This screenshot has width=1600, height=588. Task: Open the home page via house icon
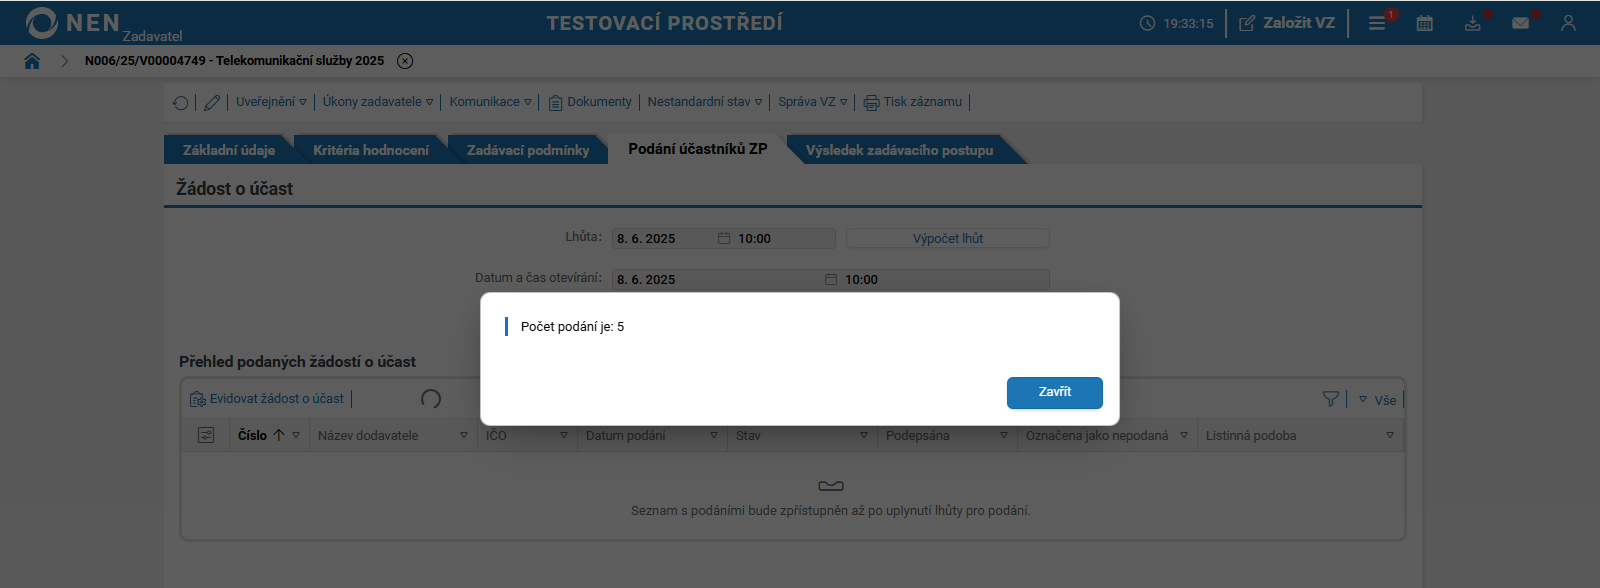(32, 61)
